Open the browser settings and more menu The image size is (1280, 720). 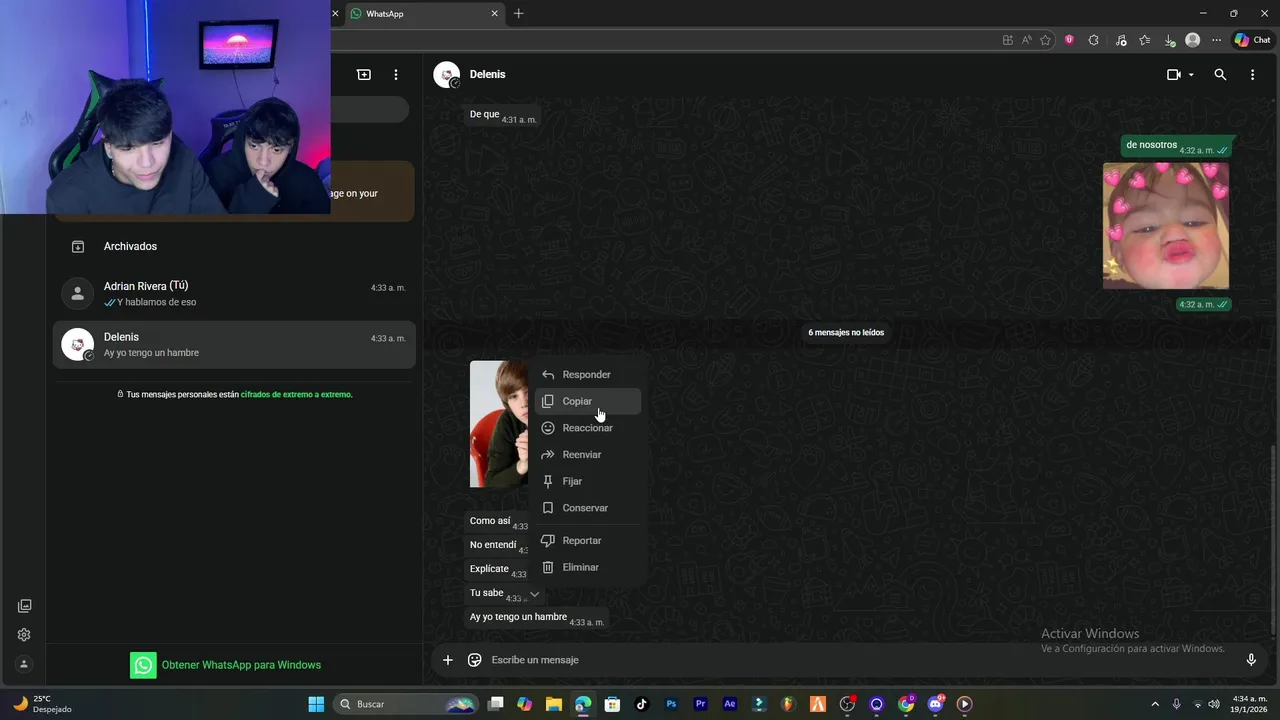pyautogui.click(x=1216, y=40)
